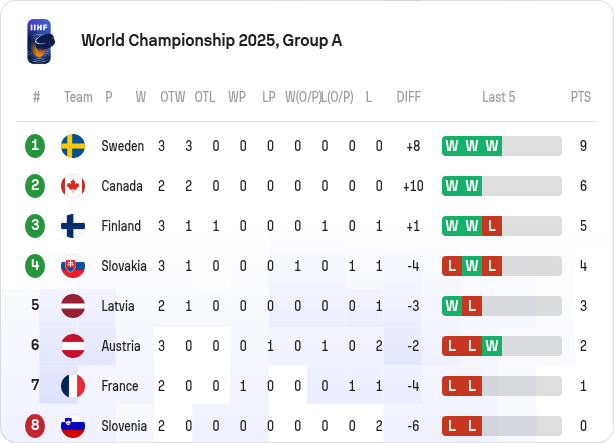Viewport: 614px width, 443px height.
Task: Click the green rank 1 badge
Action: (x=35, y=146)
